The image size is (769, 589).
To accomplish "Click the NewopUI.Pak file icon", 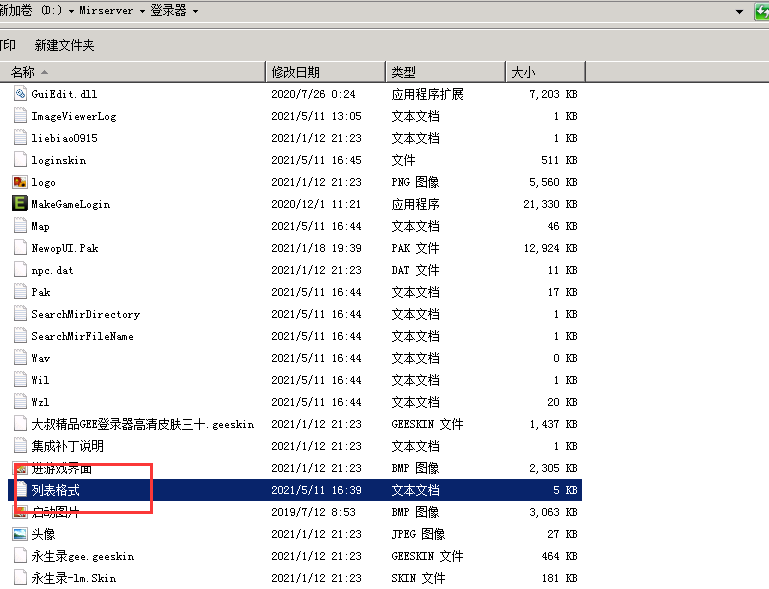I will 20,248.
